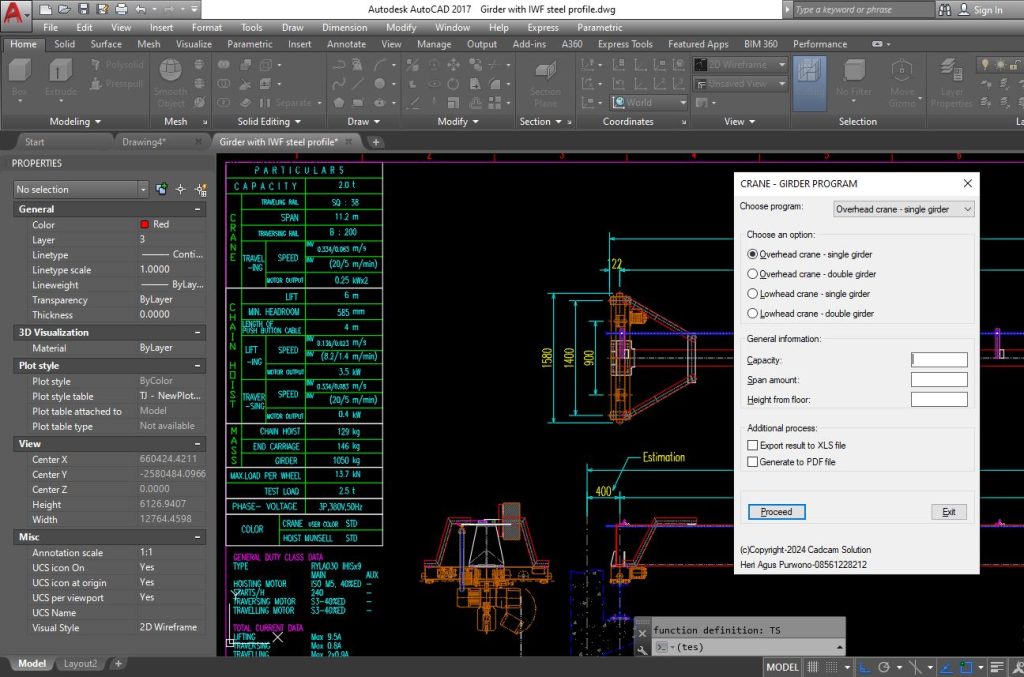The height and width of the screenshot is (677, 1024).
Task: Enable Export result to XLS file
Action: [x=753, y=445]
